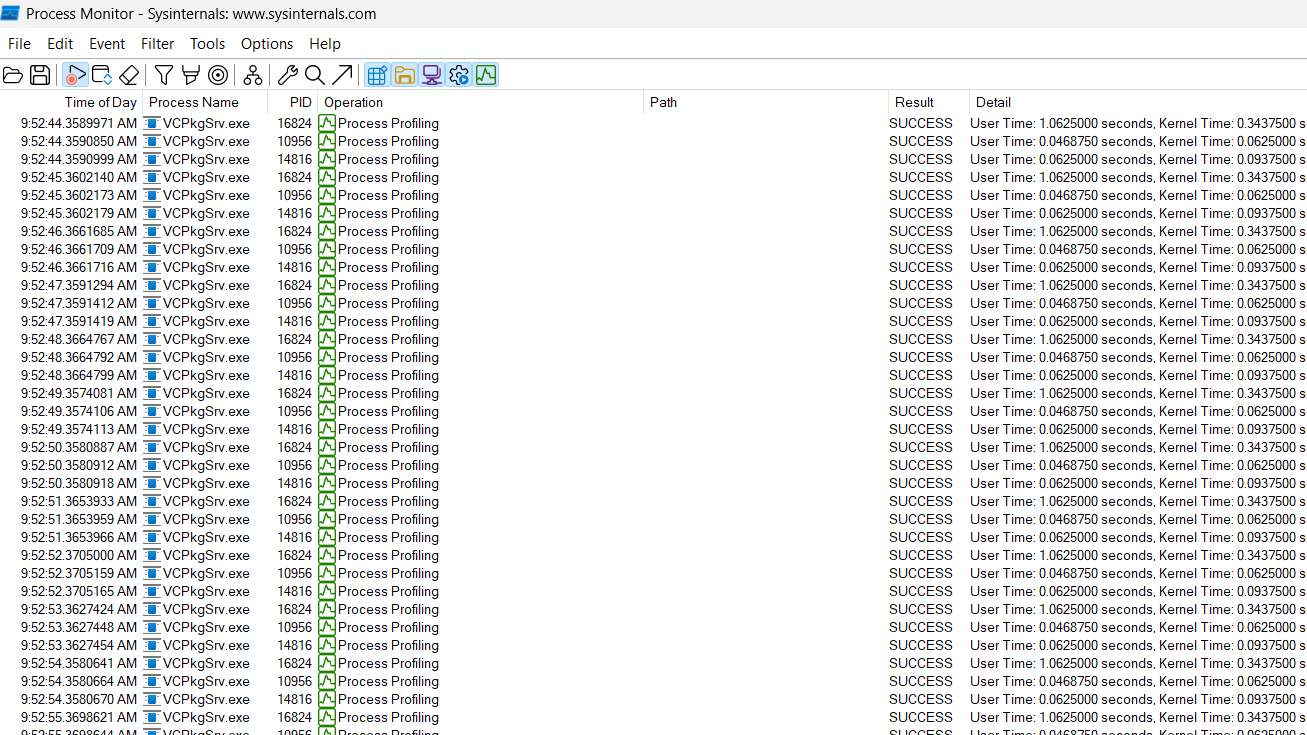Open the Filter dialog funnel icon
Screen dimensions: 1307x735
pyautogui.click(x=164, y=75)
